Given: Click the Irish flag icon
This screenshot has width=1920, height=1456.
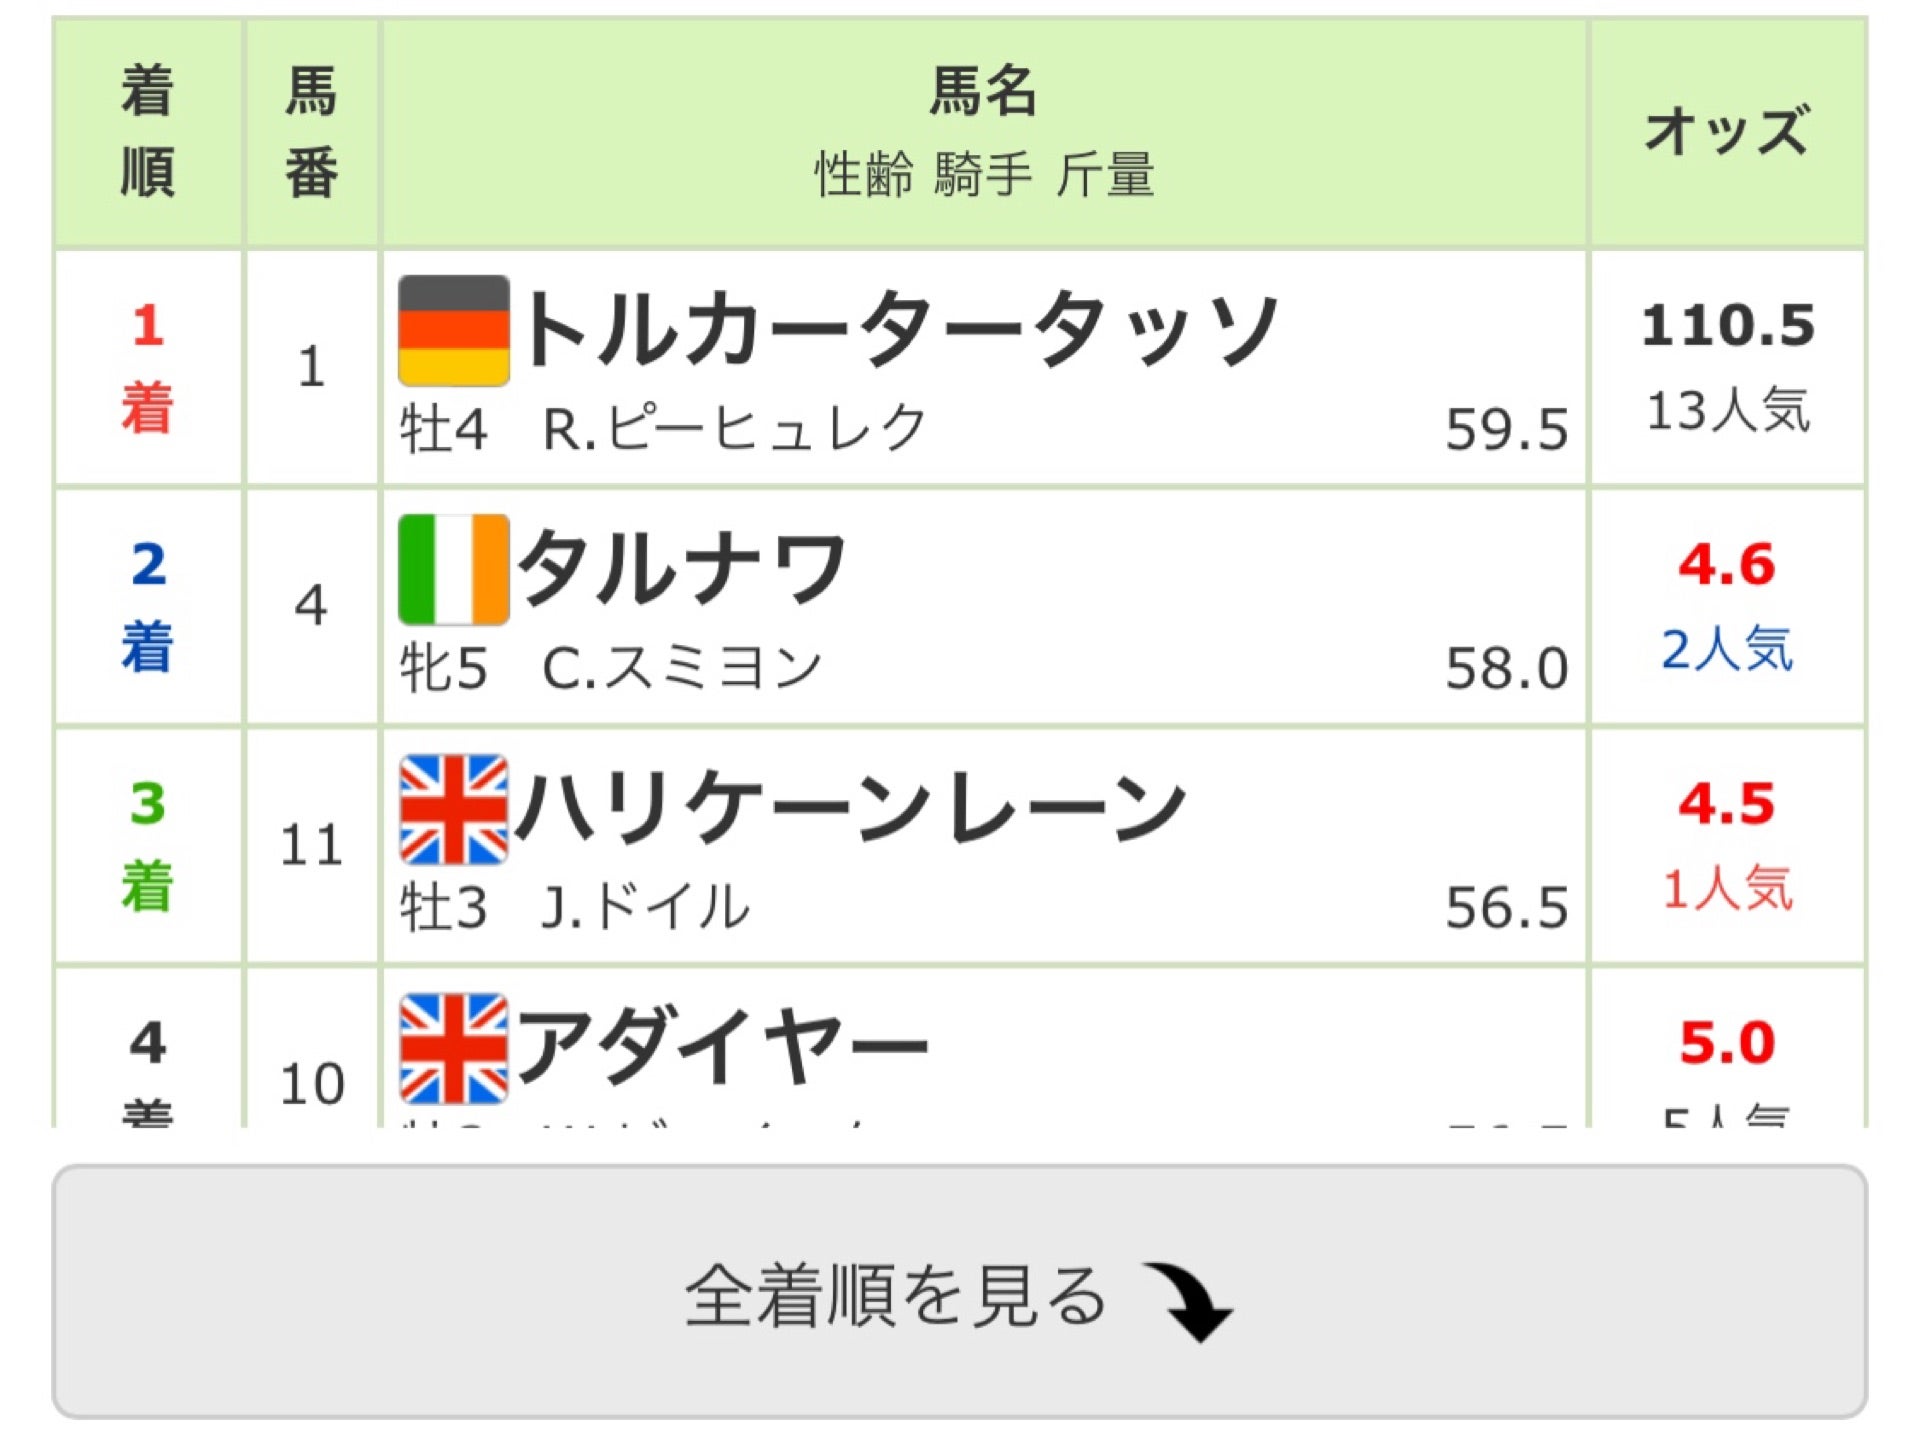Looking at the screenshot, I should (454, 569).
